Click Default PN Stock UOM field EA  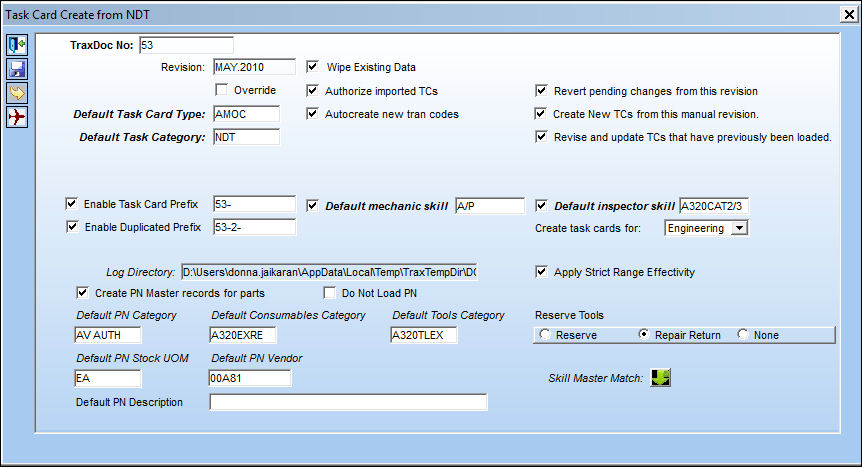108,378
